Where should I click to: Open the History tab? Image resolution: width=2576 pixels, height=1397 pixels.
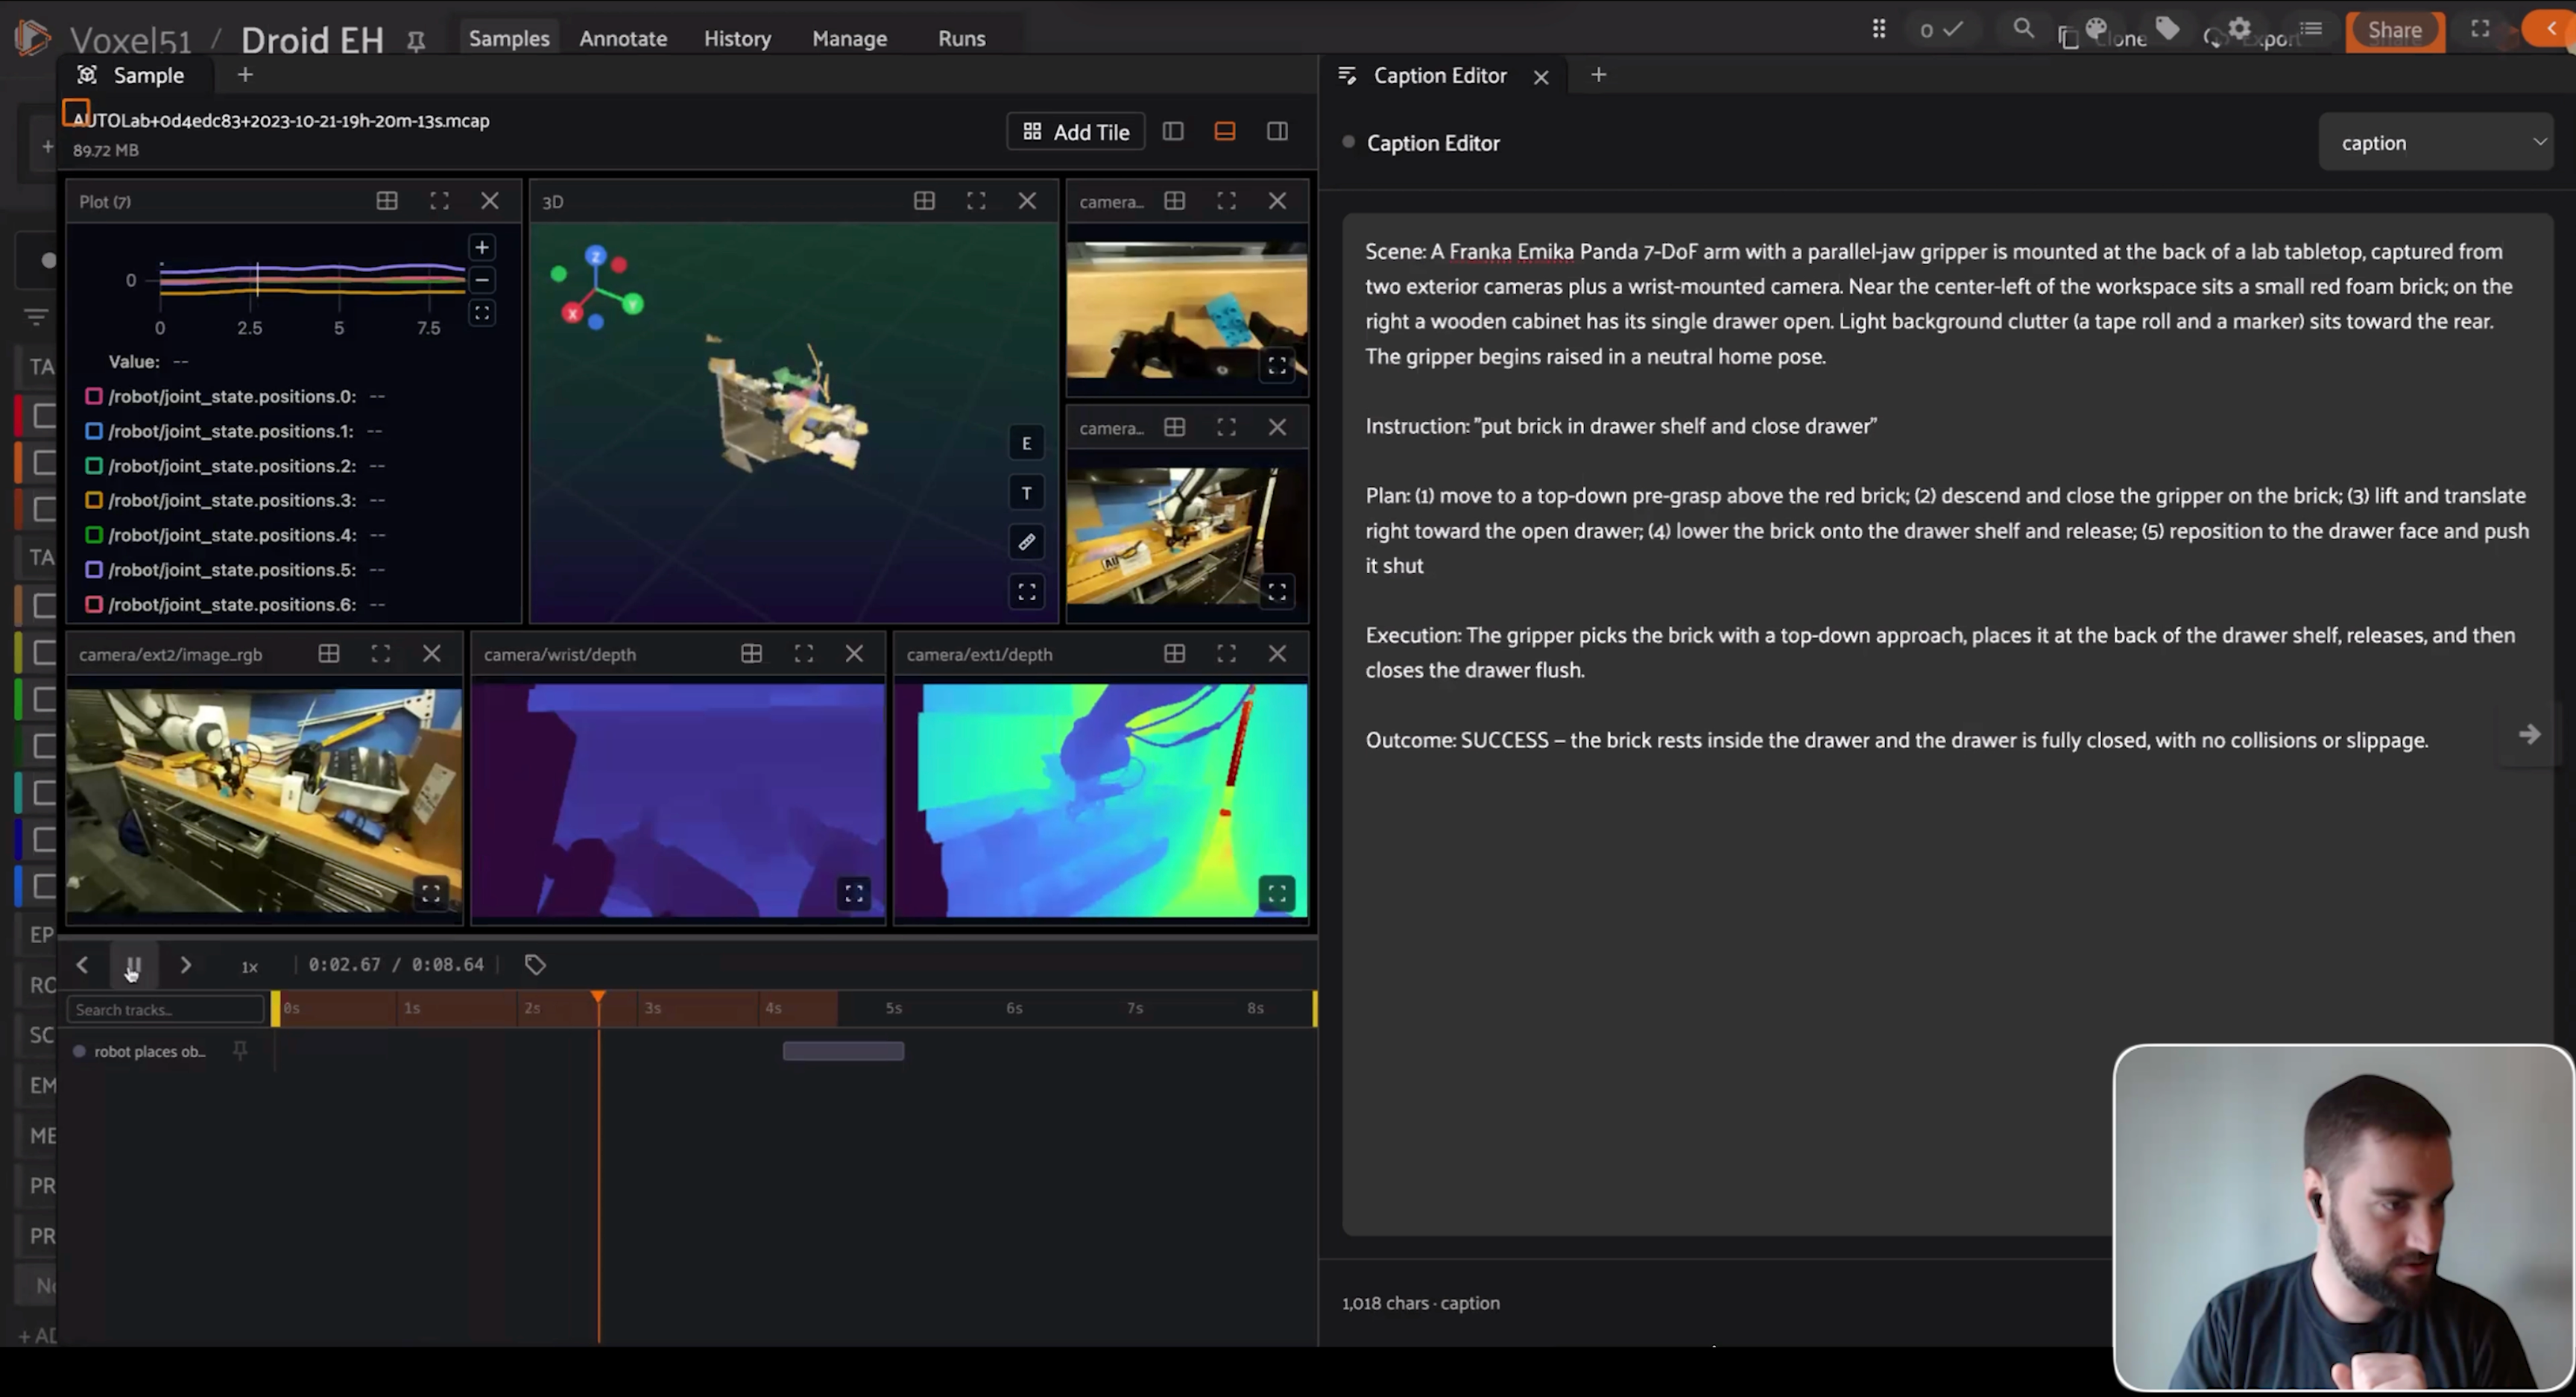pos(737,38)
